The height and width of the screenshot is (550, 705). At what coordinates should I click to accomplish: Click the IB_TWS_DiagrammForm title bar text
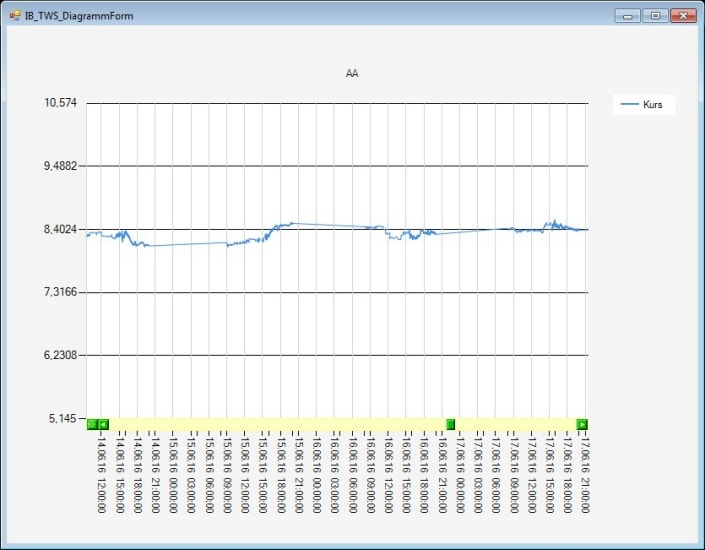[x=79, y=16]
